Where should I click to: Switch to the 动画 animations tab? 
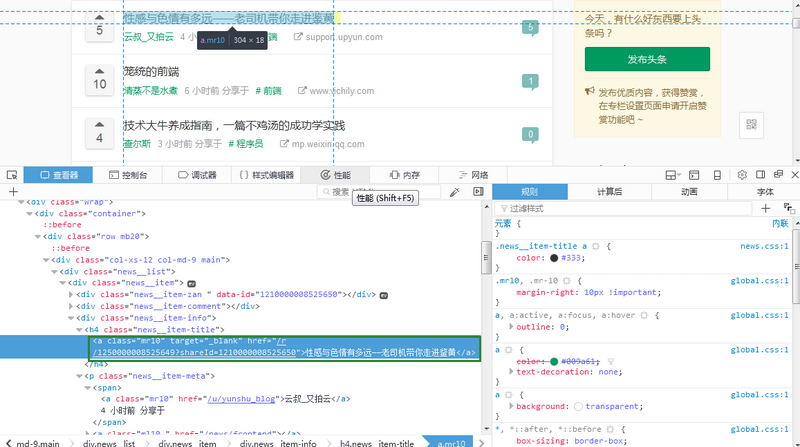pyautogui.click(x=689, y=192)
